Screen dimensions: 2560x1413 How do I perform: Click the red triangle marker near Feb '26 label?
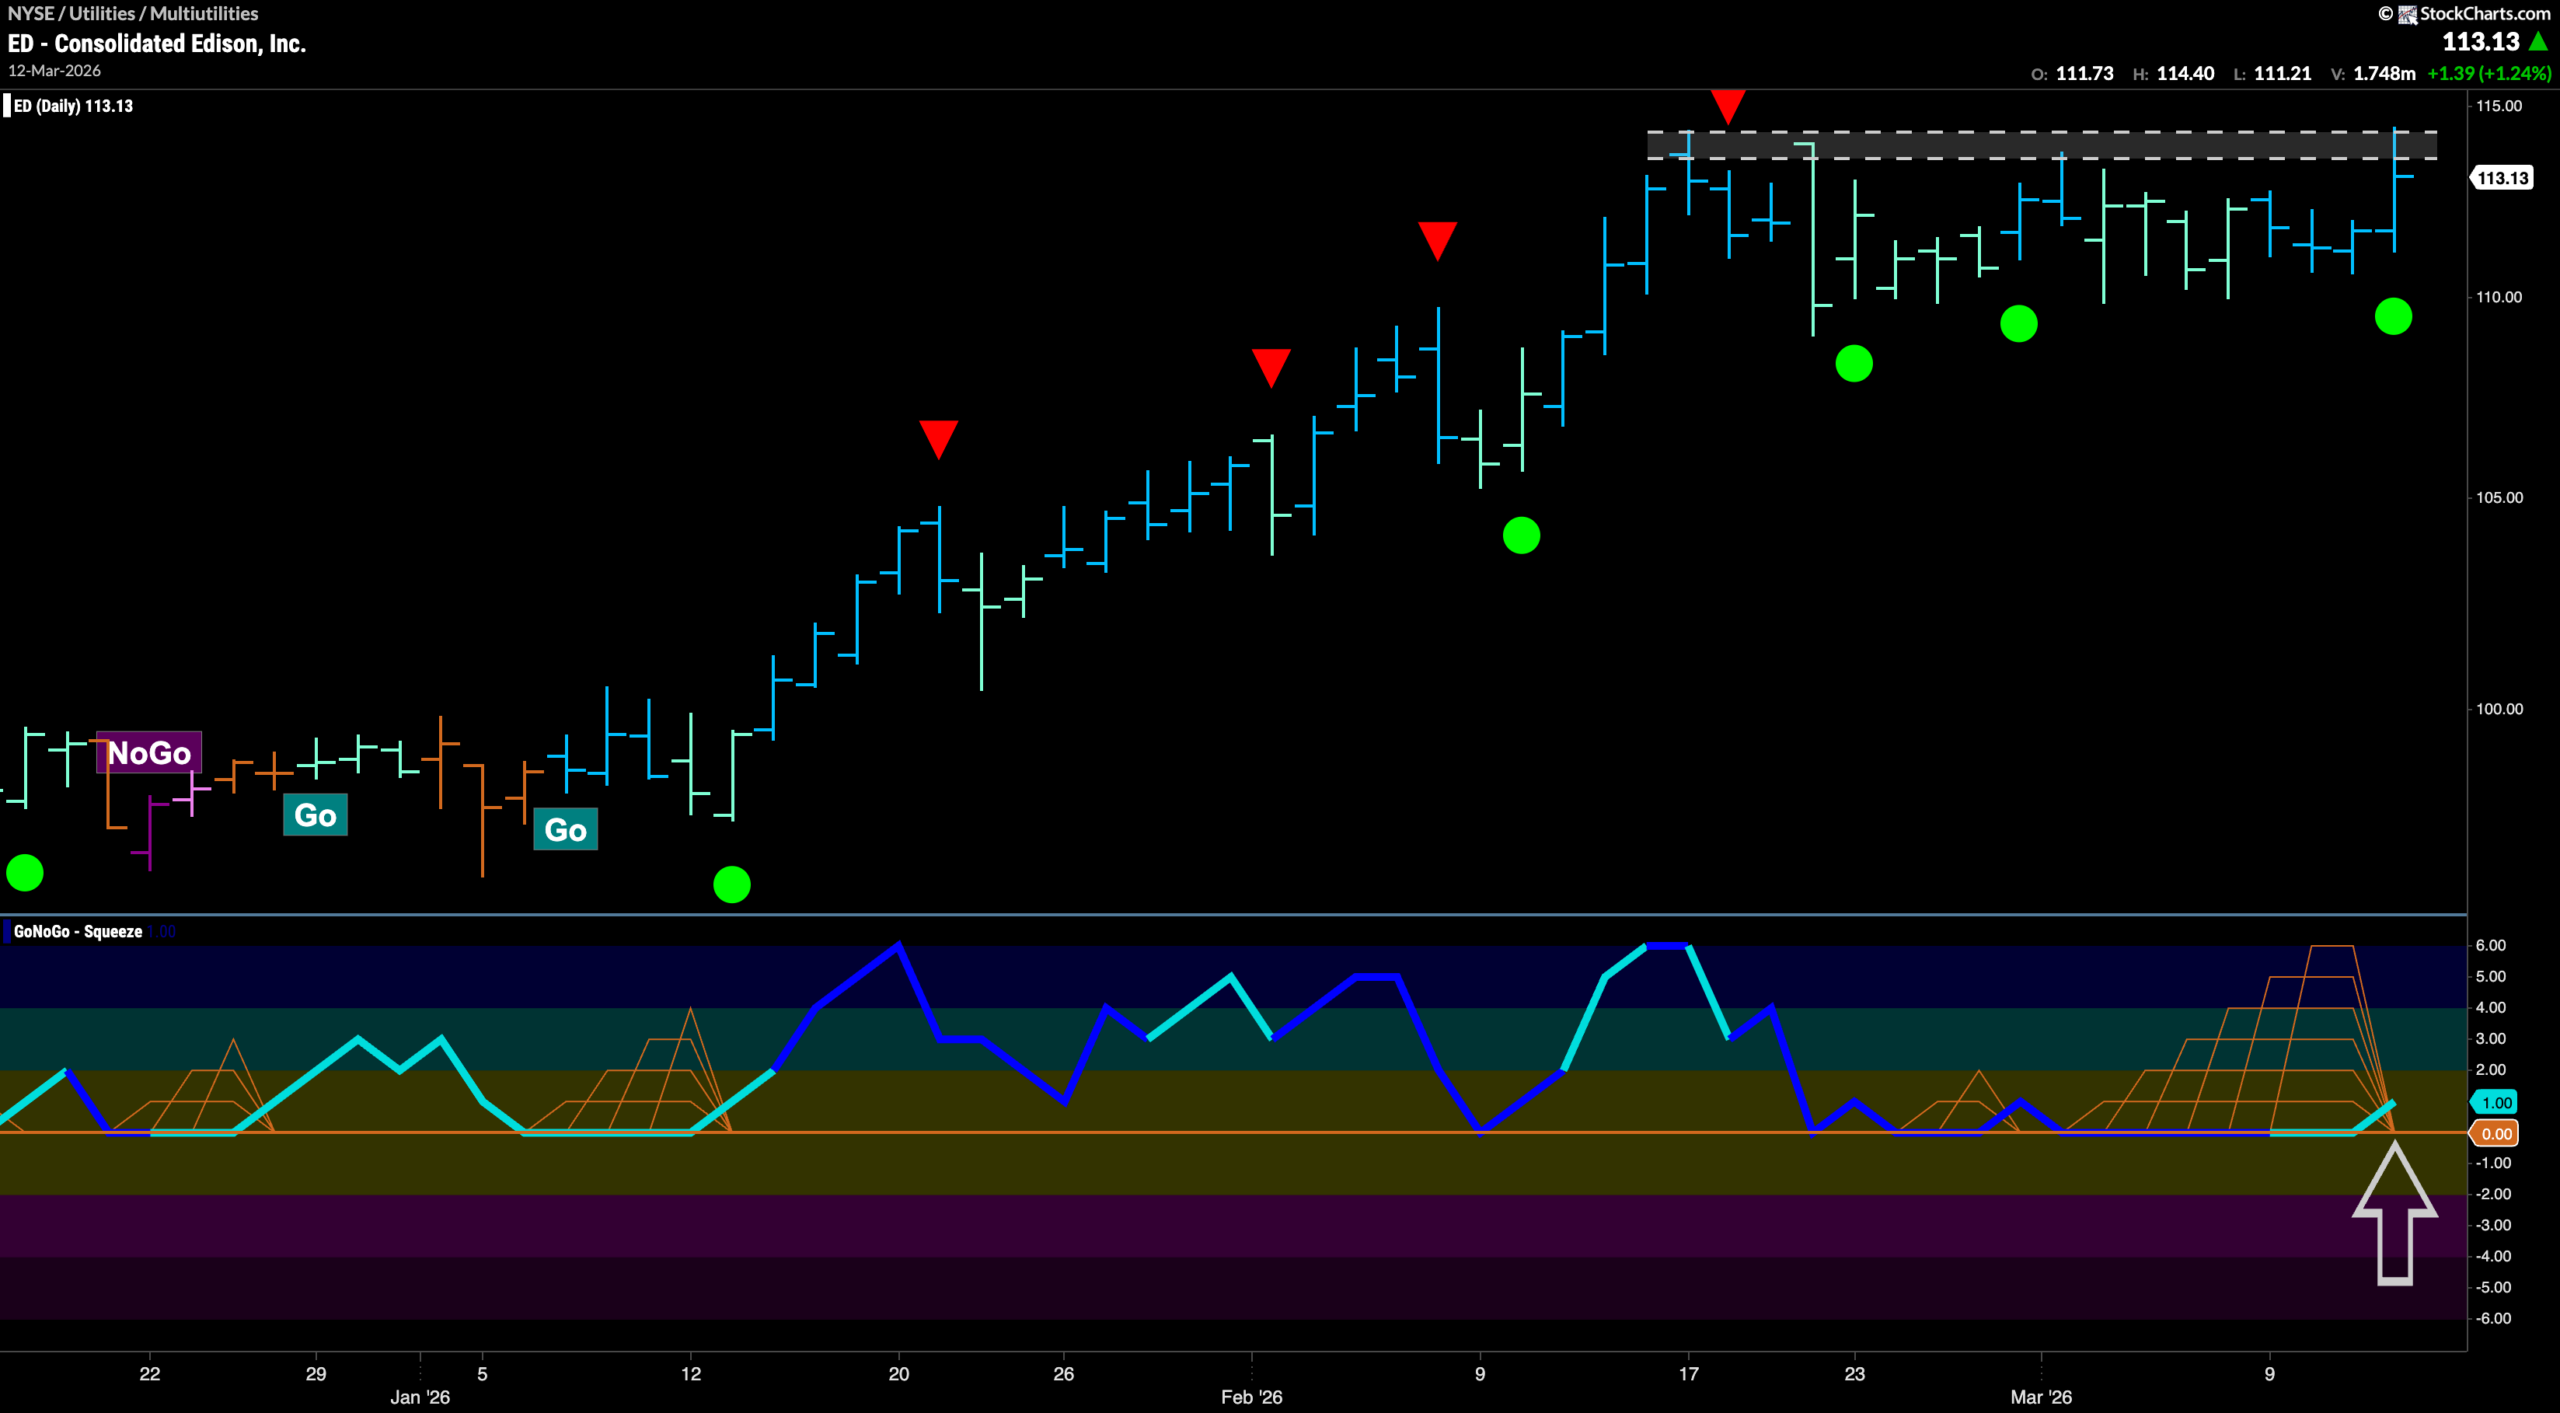click(1271, 368)
